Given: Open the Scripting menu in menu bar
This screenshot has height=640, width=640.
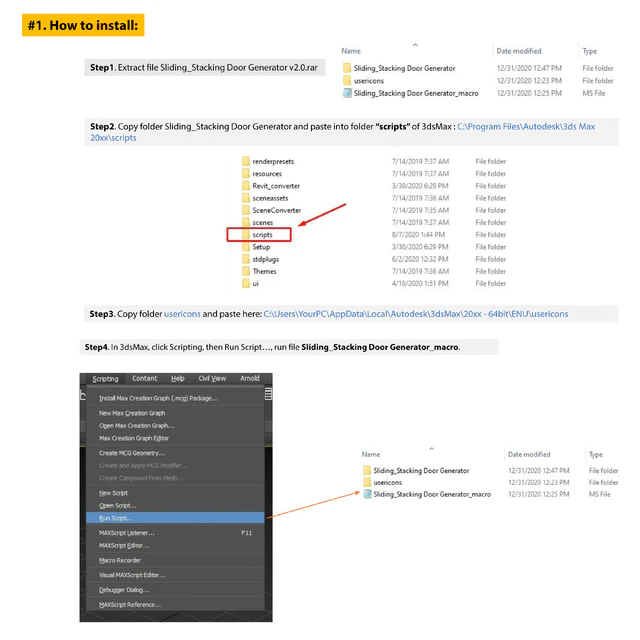Looking at the screenshot, I should 105,379.
